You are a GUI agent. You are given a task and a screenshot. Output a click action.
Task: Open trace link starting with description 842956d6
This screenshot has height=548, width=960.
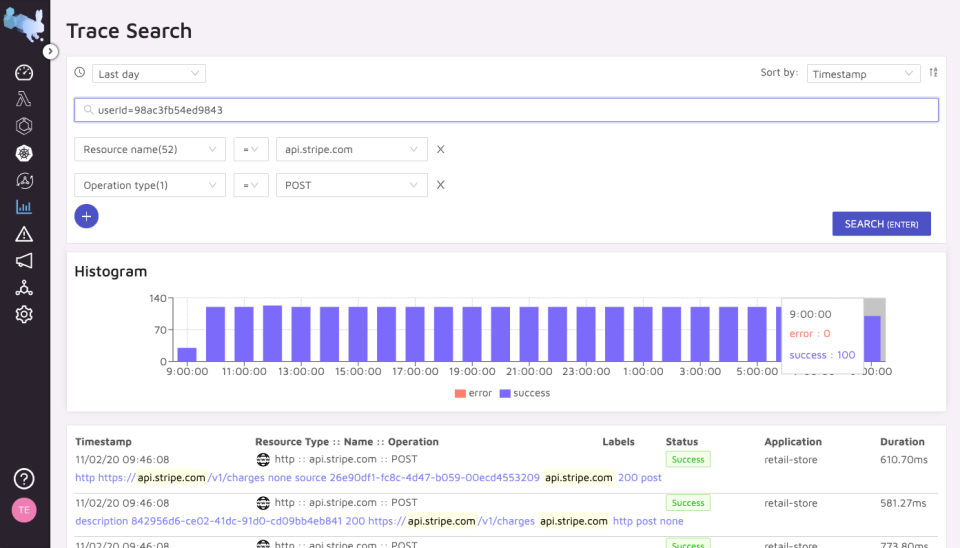tap(379, 521)
